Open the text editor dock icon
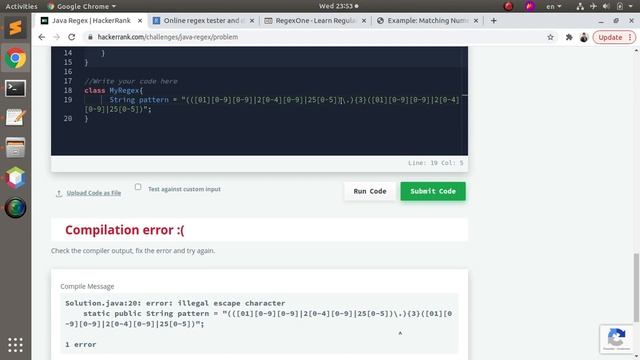This screenshot has height=360, width=640. click(x=16, y=118)
